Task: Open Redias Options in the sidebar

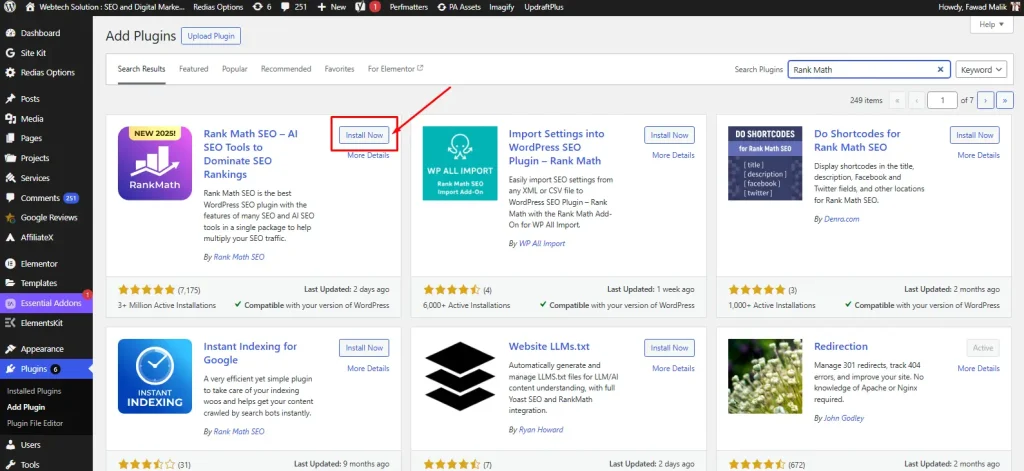Action: (x=46, y=73)
